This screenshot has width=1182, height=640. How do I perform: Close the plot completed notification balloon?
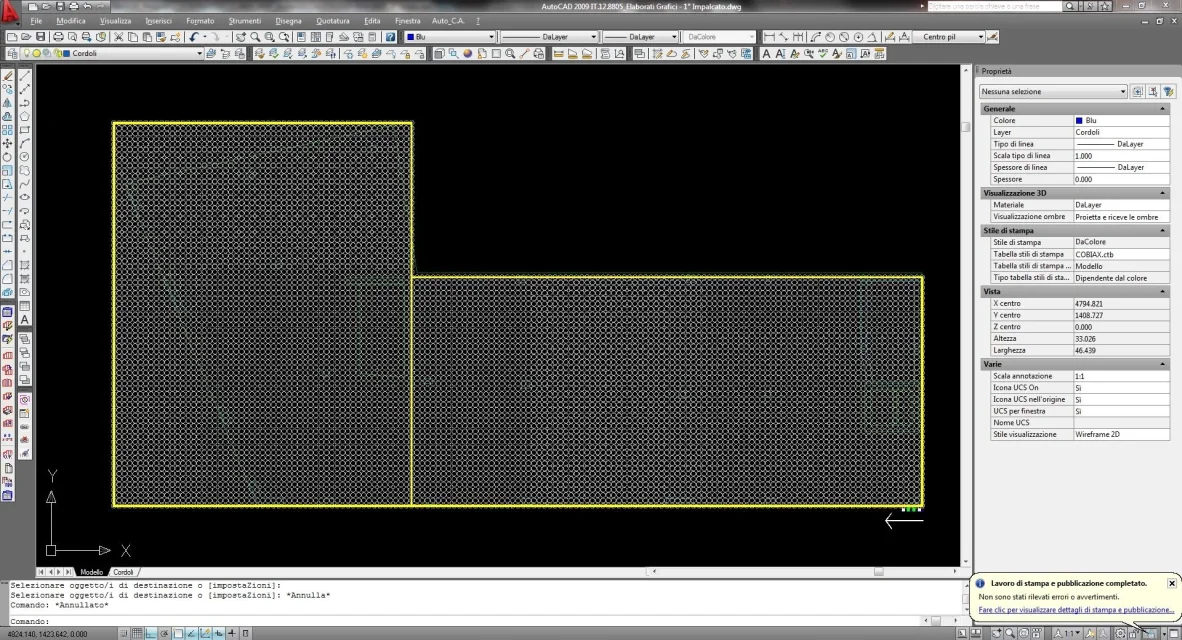1171,583
